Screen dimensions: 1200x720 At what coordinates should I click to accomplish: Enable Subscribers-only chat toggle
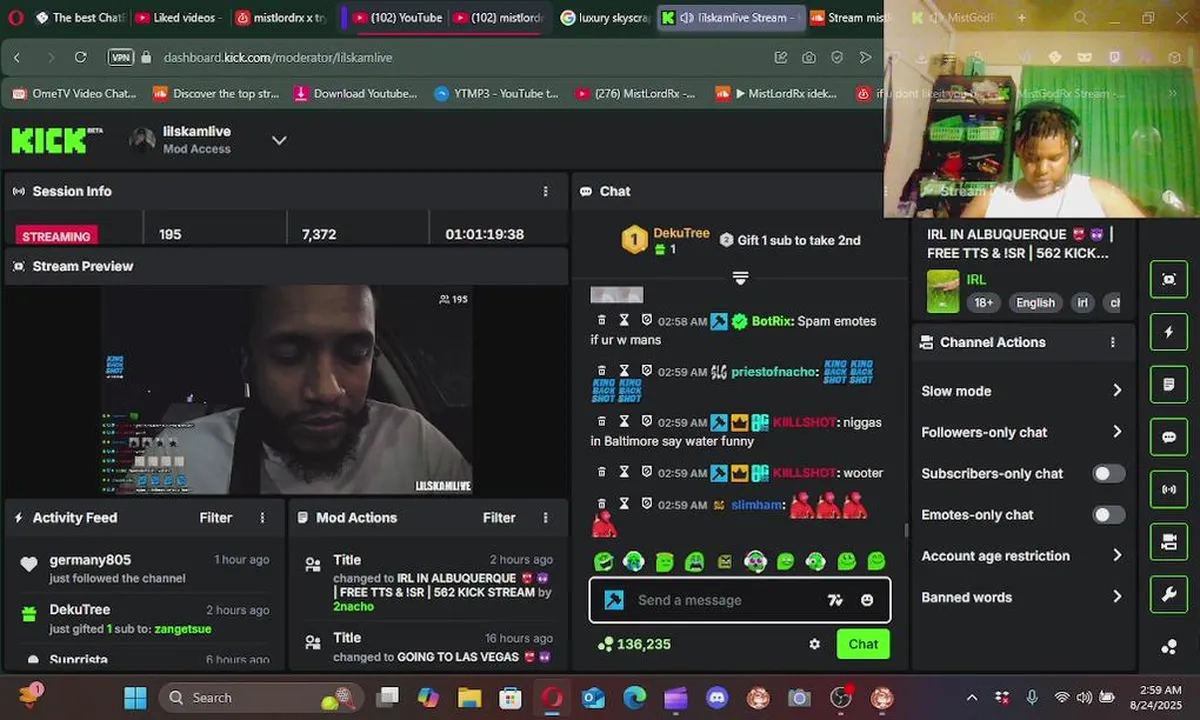click(1108, 474)
